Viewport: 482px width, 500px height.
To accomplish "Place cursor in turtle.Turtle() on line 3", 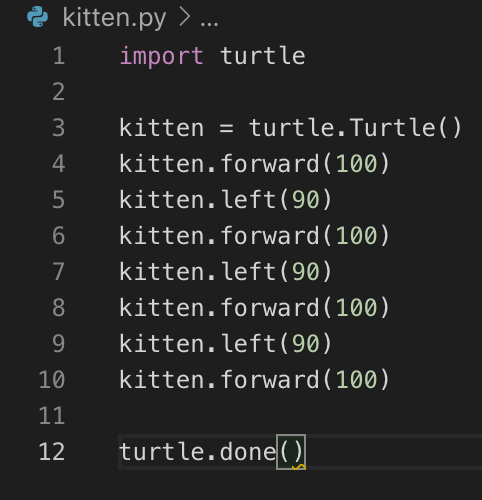I will pos(355,127).
